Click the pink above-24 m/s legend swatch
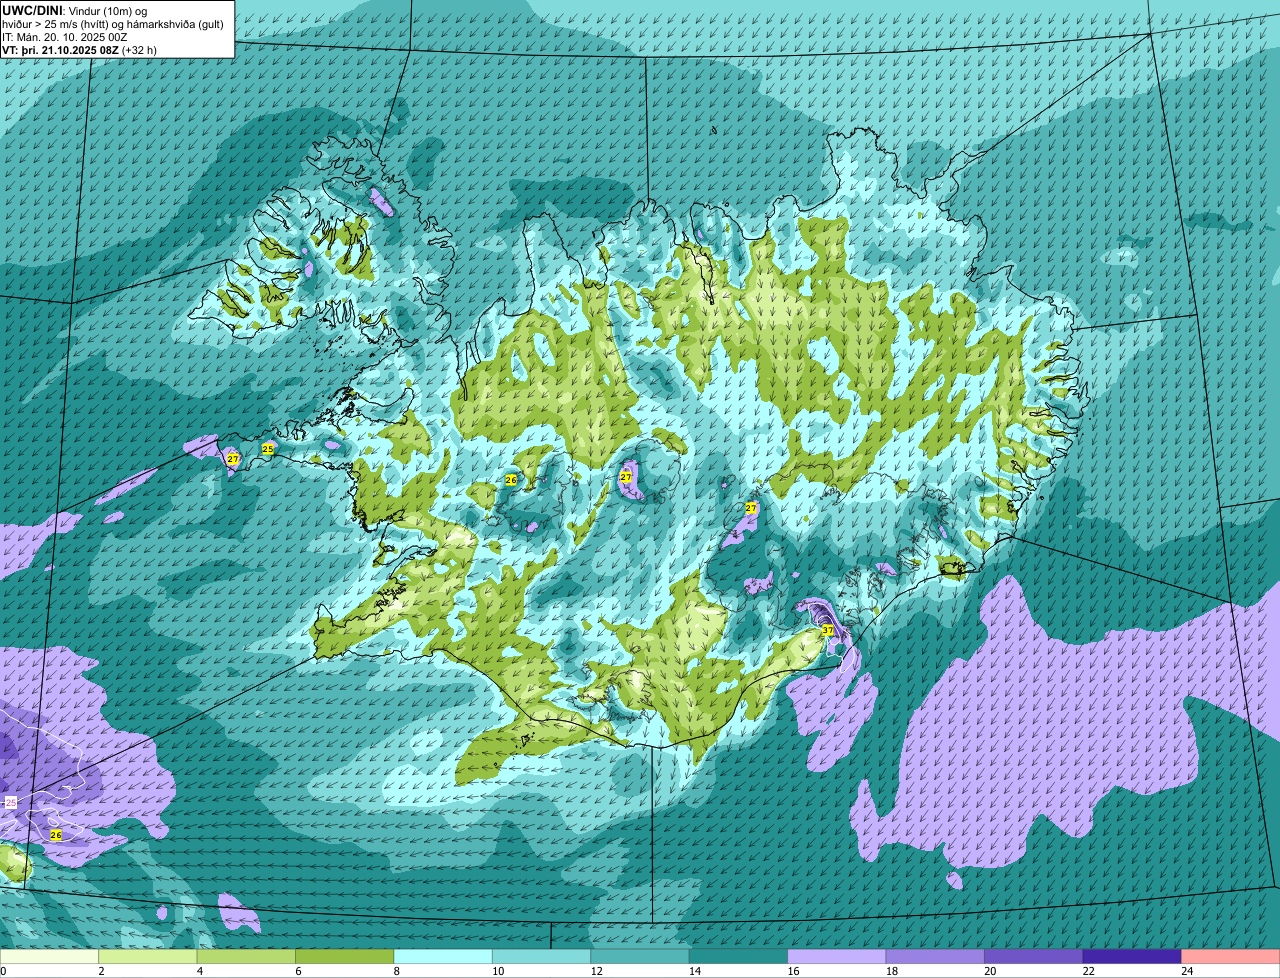 click(x=1230, y=956)
